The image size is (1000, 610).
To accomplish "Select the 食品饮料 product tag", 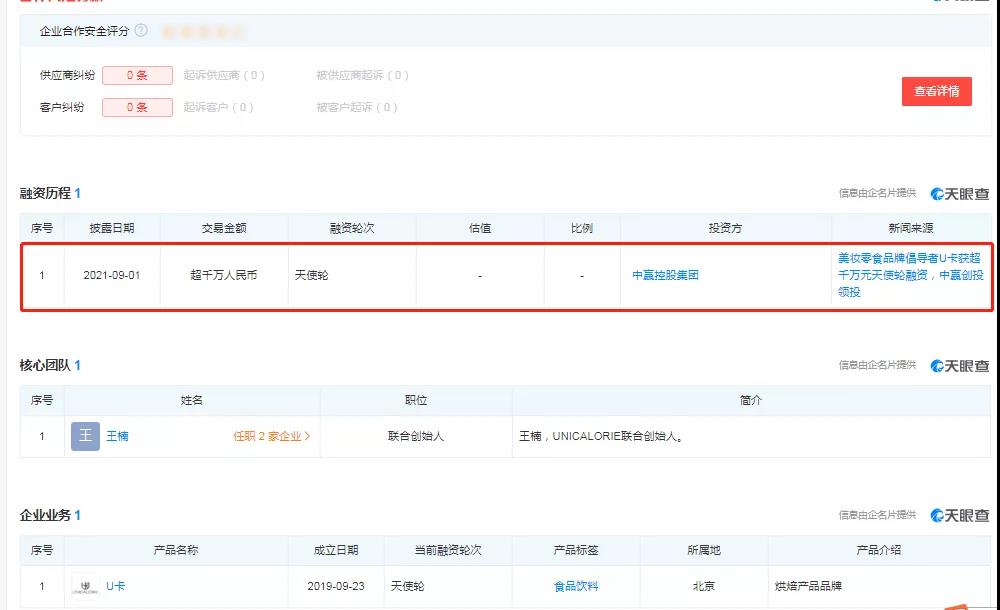I will 575,587.
